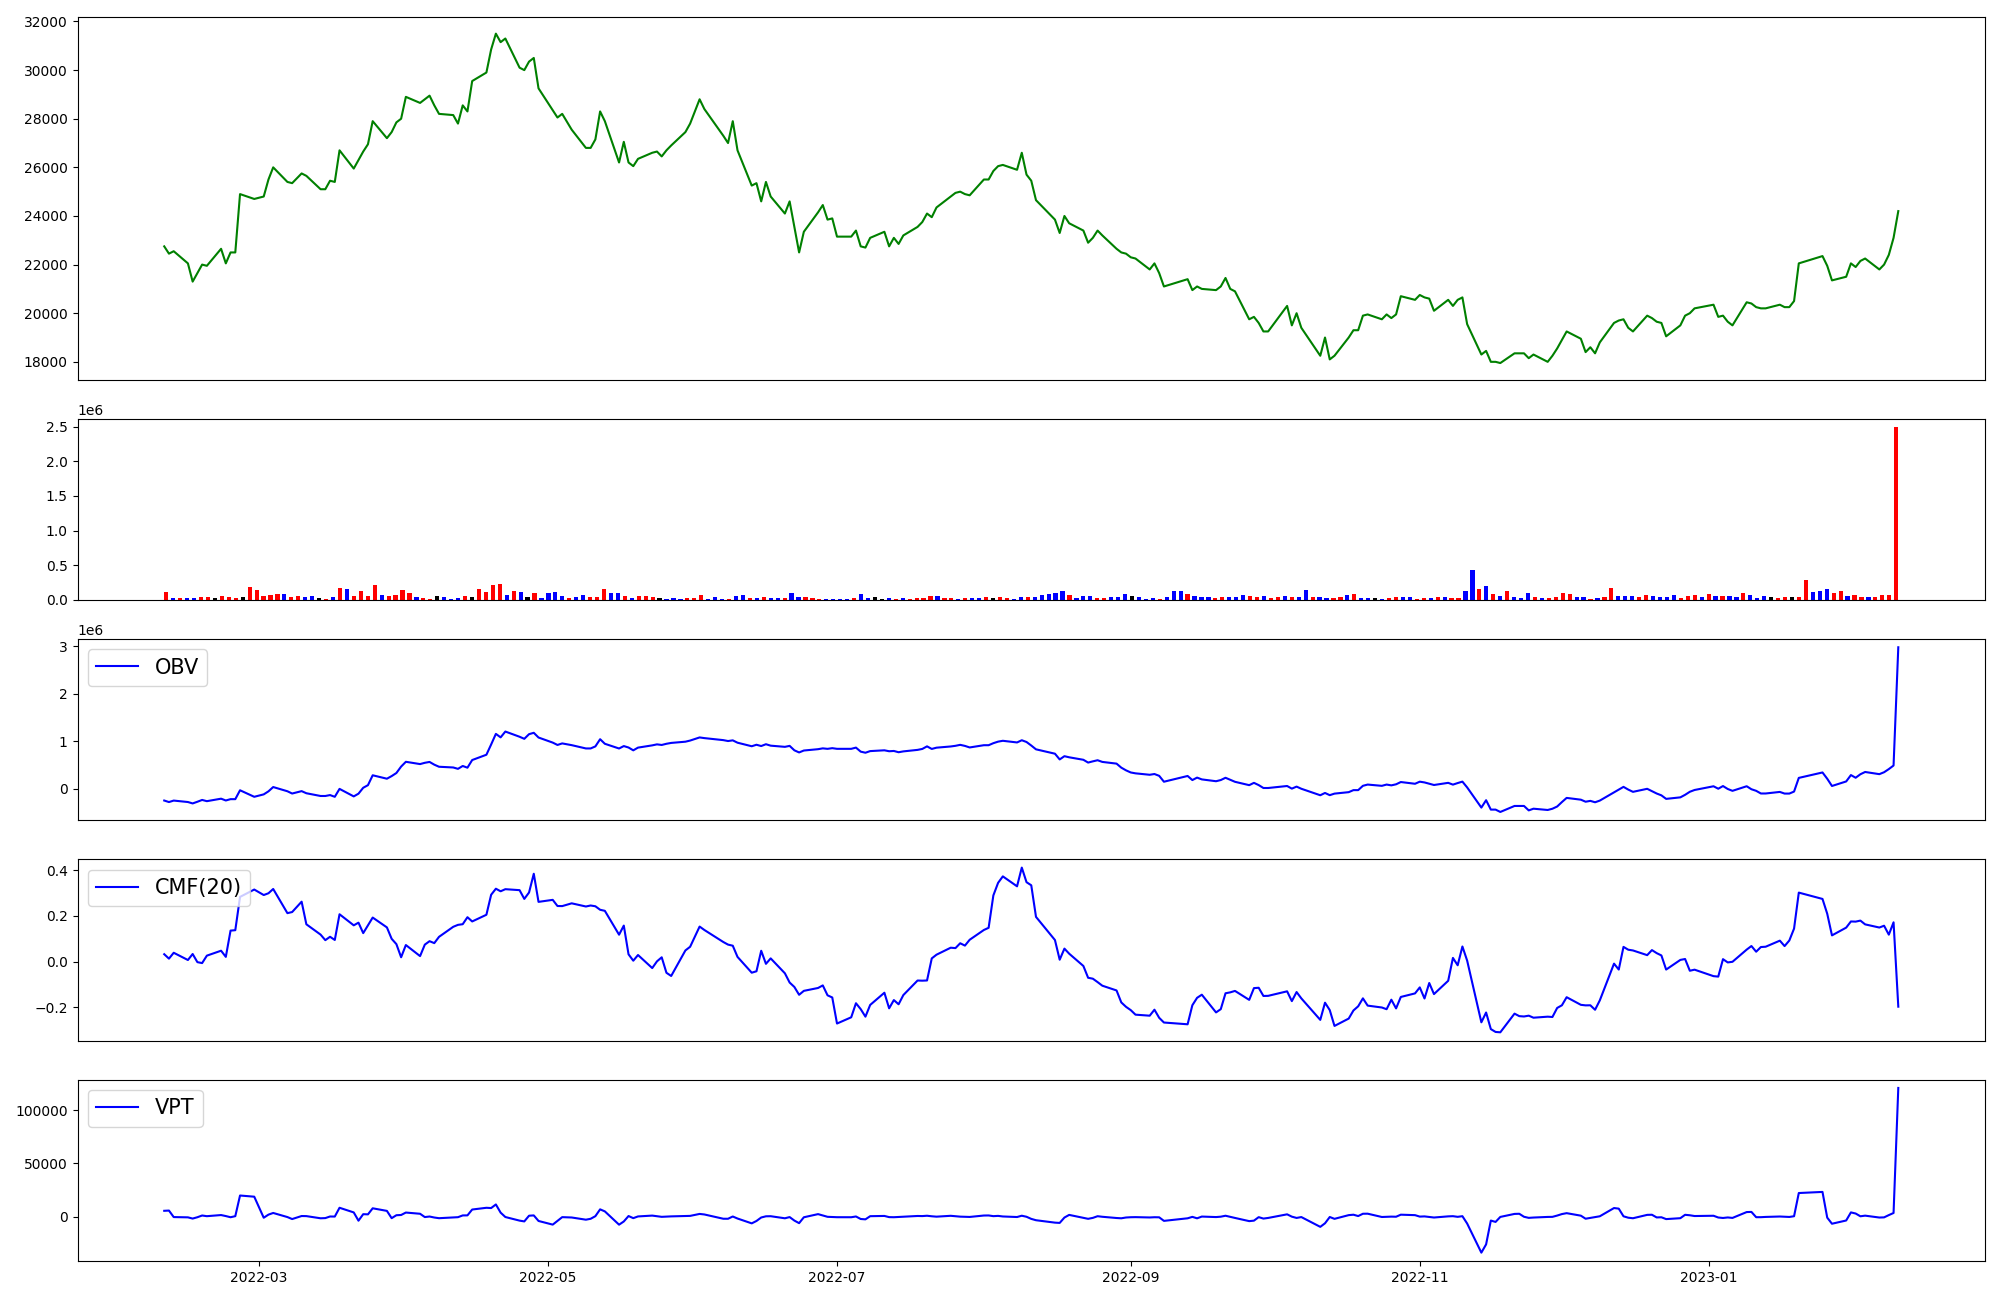Select the tallest red volume bar
This screenshot has width=2000, height=1300.
point(1895,513)
